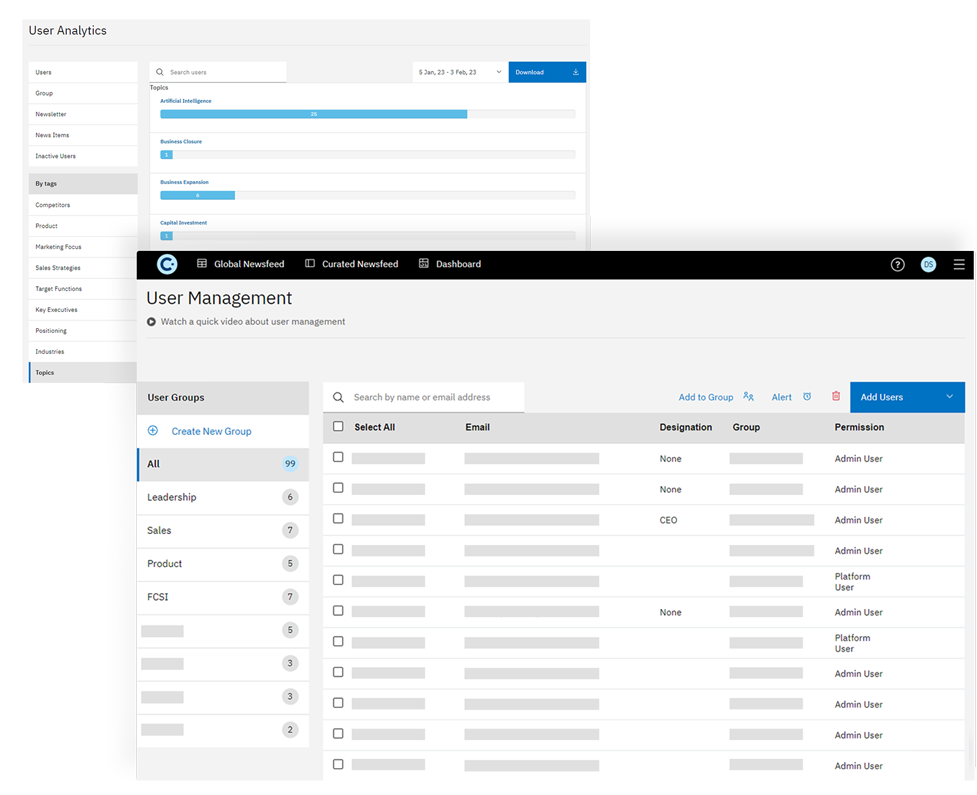The height and width of the screenshot is (795, 977).
Task: Select Marketing Focus in the By tags list
Action: (x=83, y=247)
